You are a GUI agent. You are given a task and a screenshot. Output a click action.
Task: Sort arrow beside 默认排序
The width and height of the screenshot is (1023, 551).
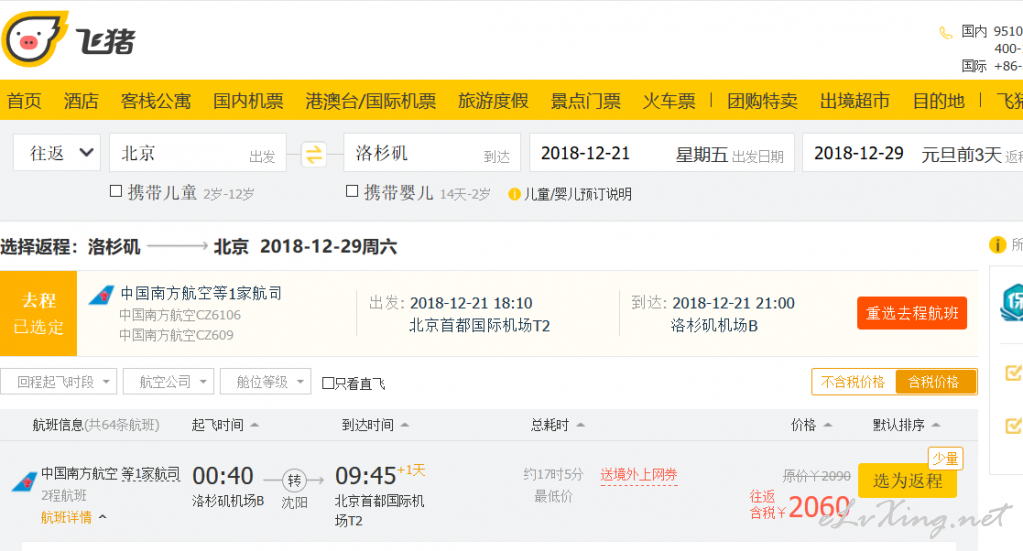pos(936,425)
